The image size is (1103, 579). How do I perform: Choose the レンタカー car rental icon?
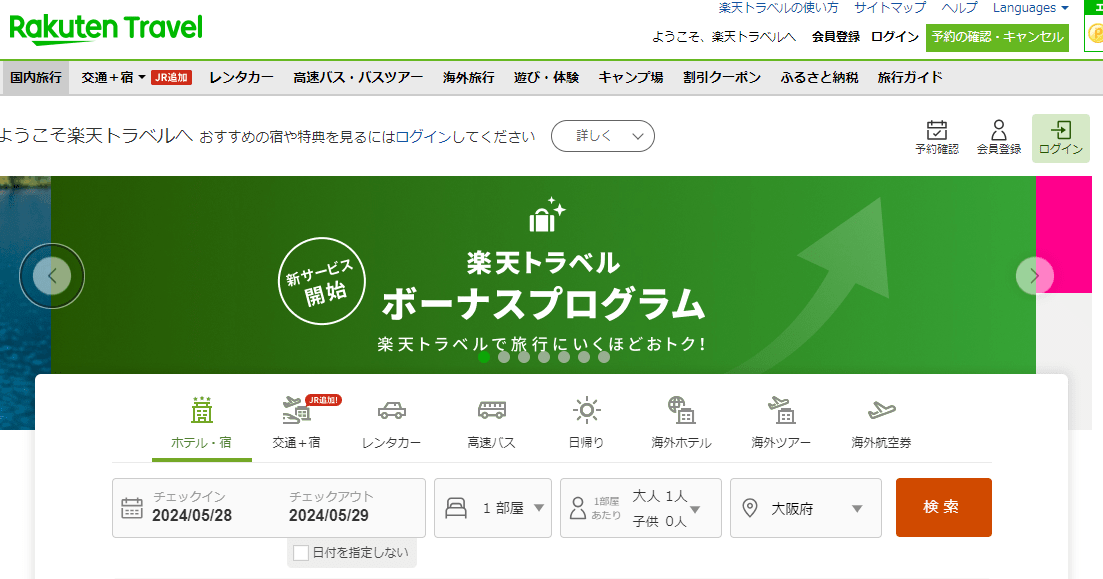(x=391, y=411)
